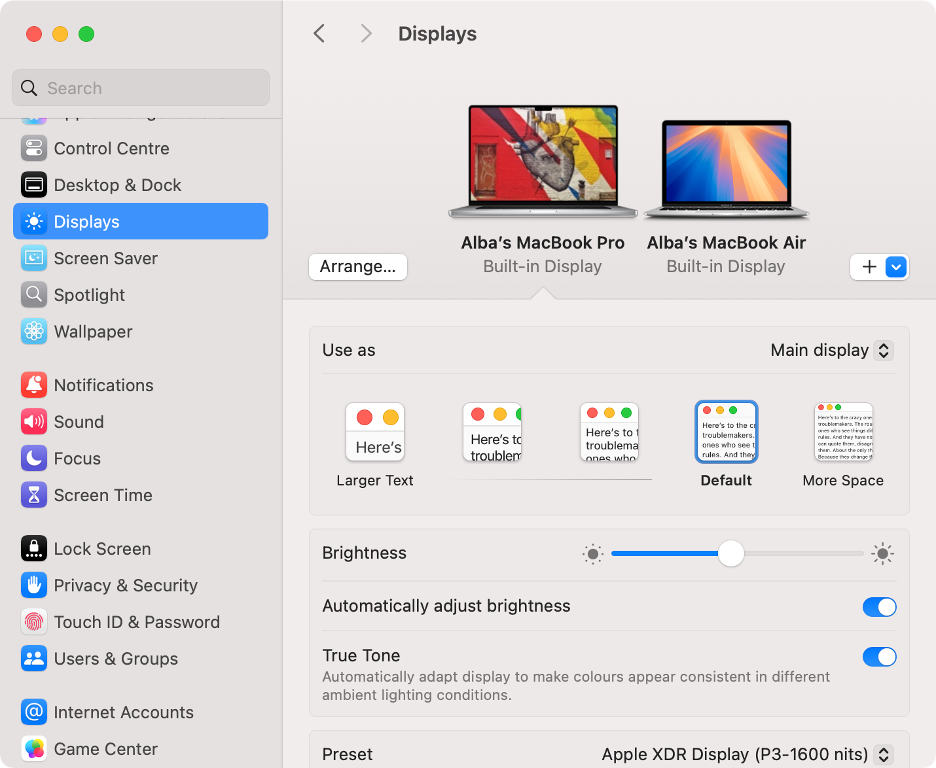Open Sound settings from sidebar
The width and height of the screenshot is (936, 768).
(x=79, y=422)
